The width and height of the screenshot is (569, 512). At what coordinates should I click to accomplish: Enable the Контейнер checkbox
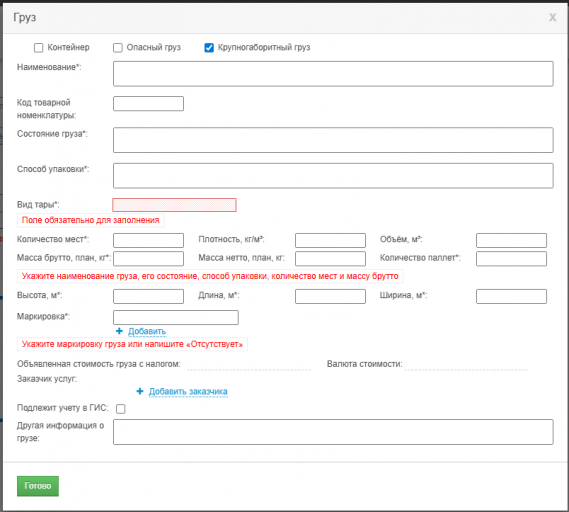pyautogui.click(x=38, y=48)
